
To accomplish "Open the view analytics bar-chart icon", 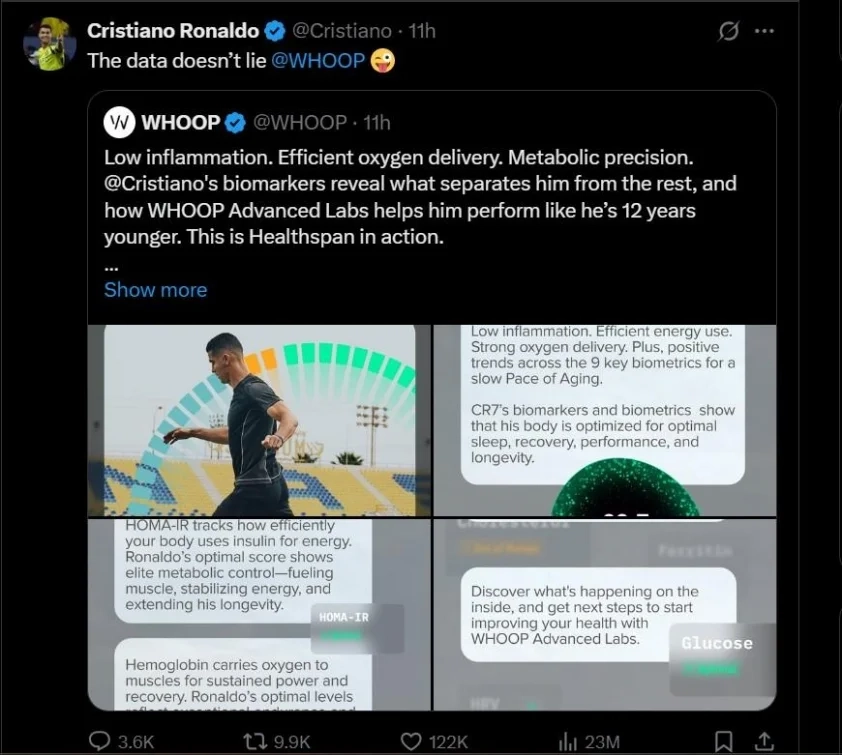I will tap(568, 741).
